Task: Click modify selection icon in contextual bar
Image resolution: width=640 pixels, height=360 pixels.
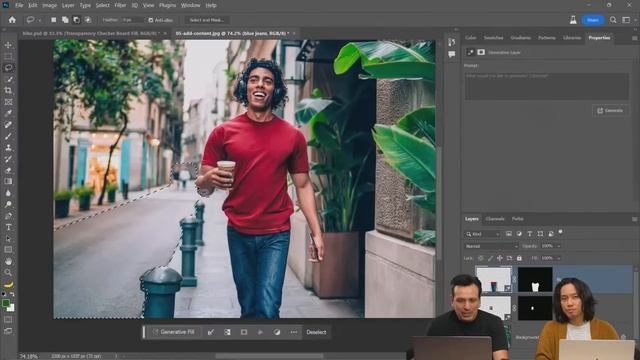Action: point(211,332)
